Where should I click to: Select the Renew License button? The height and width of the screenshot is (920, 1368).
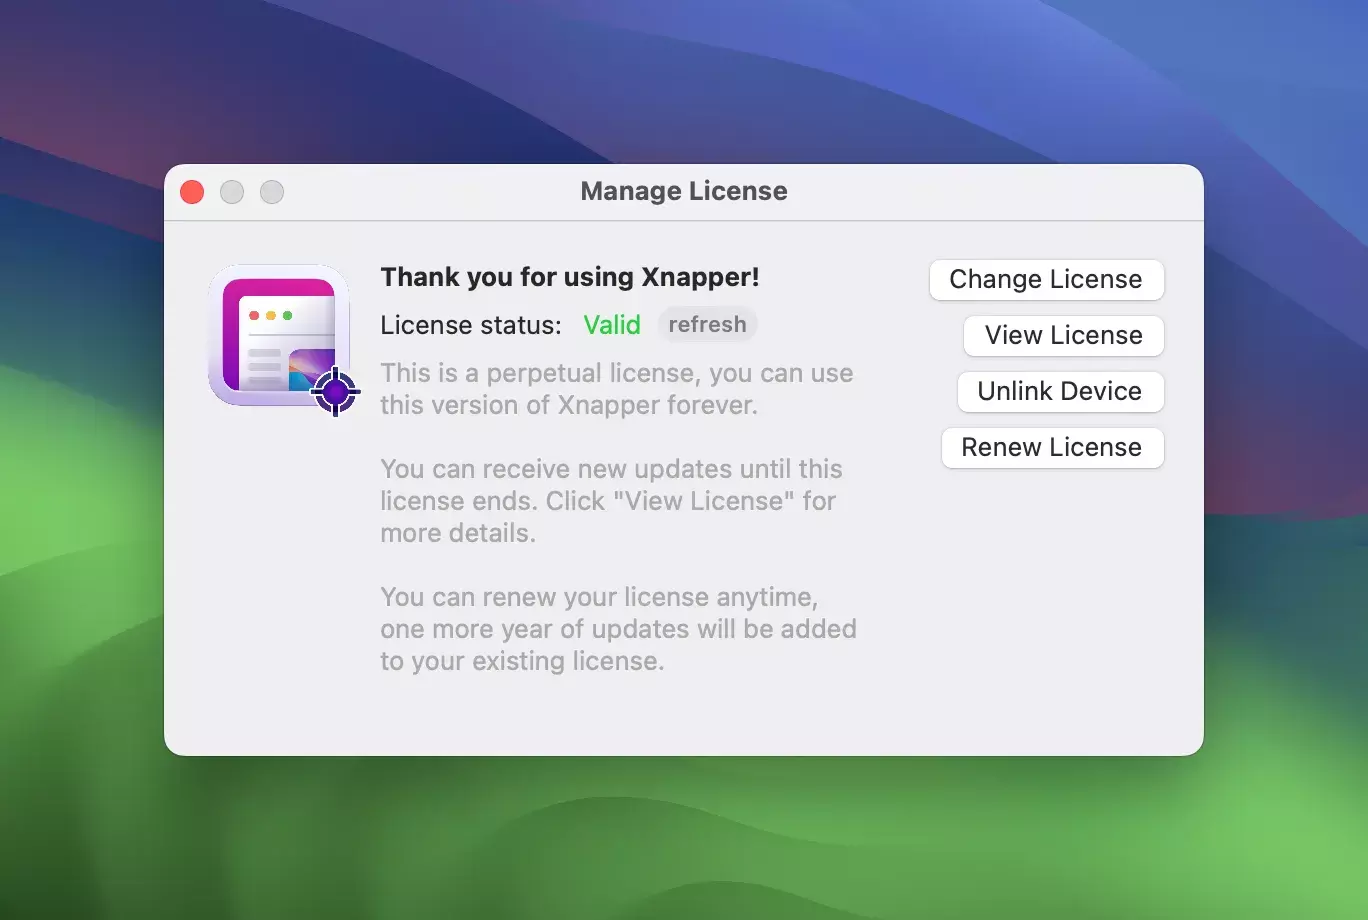click(x=1052, y=447)
